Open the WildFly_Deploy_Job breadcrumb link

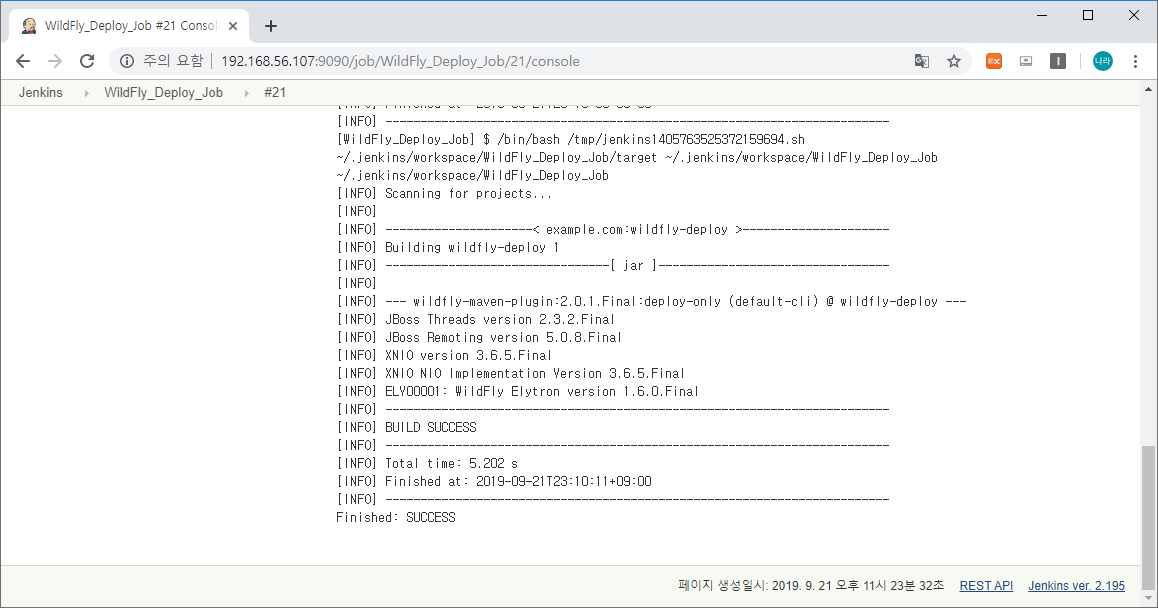pos(163,92)
